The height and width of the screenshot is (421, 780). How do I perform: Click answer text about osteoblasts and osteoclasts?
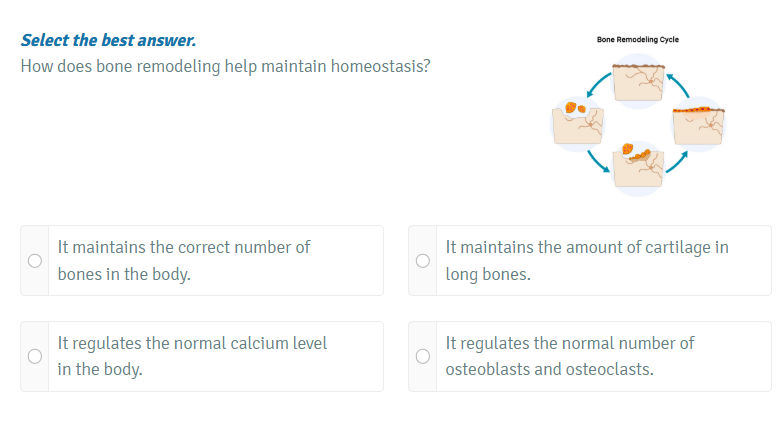(x=570, y=356)
